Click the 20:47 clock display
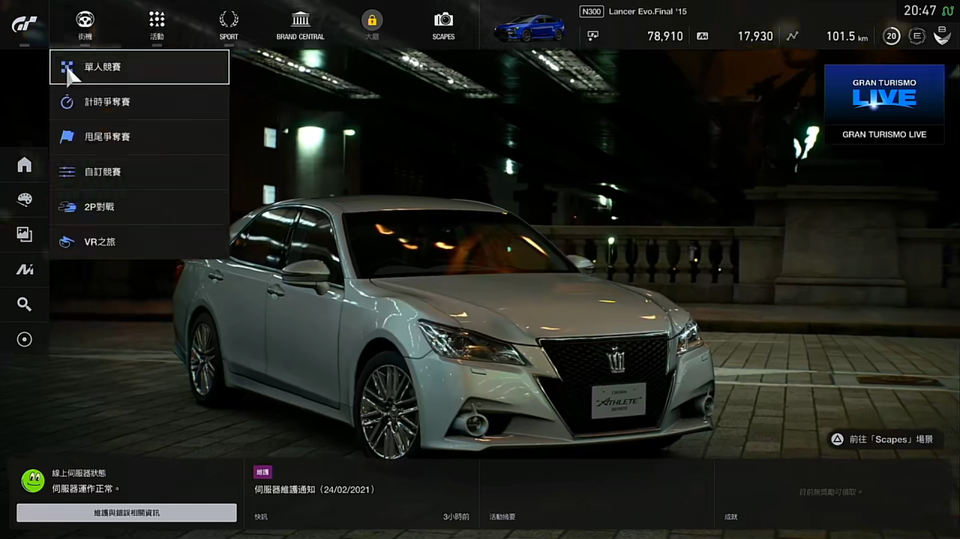960x539 pixels. pyautogui.click(x=920, y=10)
